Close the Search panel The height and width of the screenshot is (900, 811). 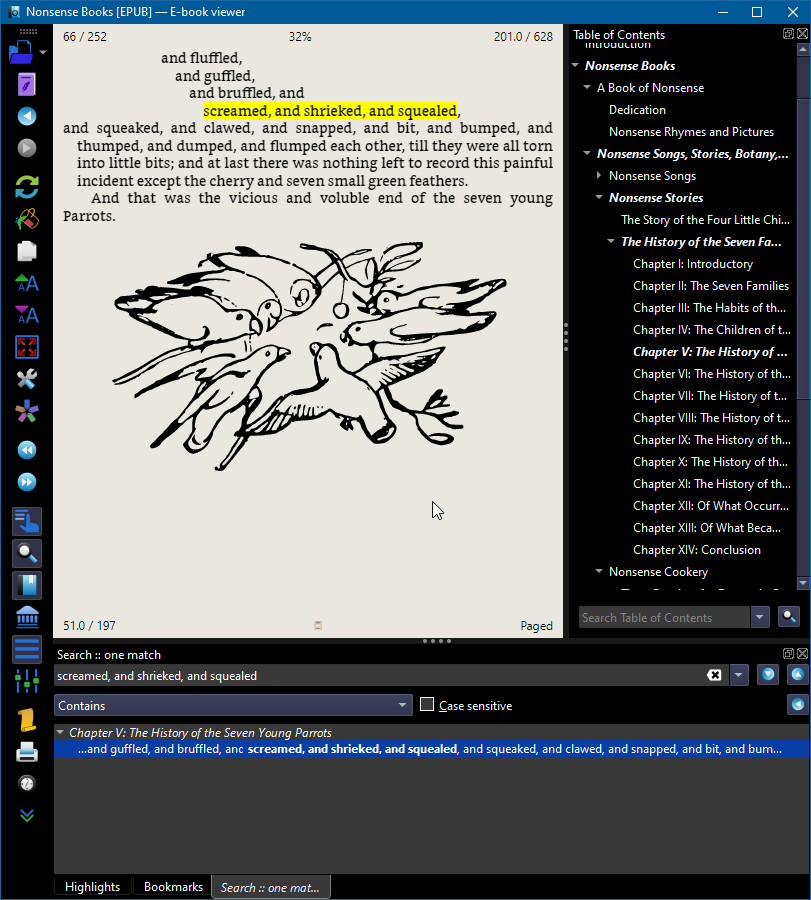click(x=802, y=653)
